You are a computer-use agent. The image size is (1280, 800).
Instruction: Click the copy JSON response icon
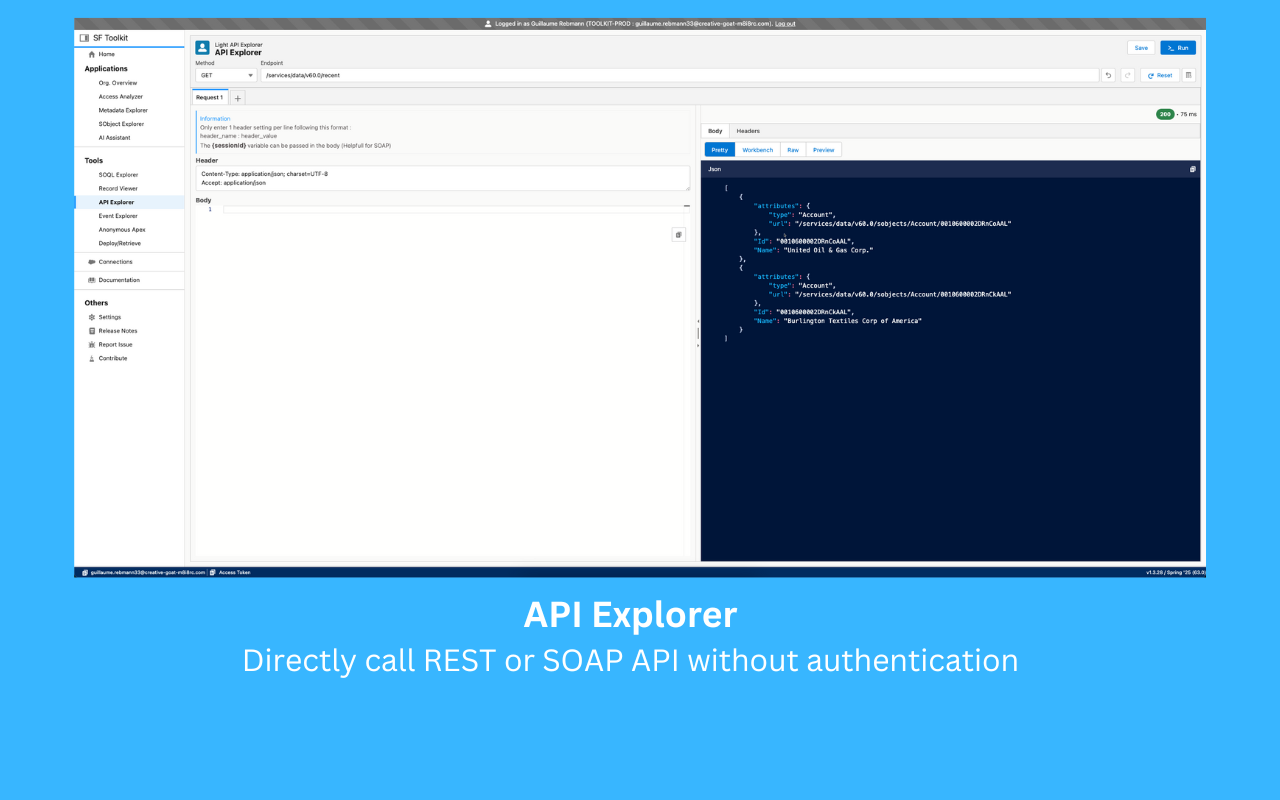point(1192,168)
